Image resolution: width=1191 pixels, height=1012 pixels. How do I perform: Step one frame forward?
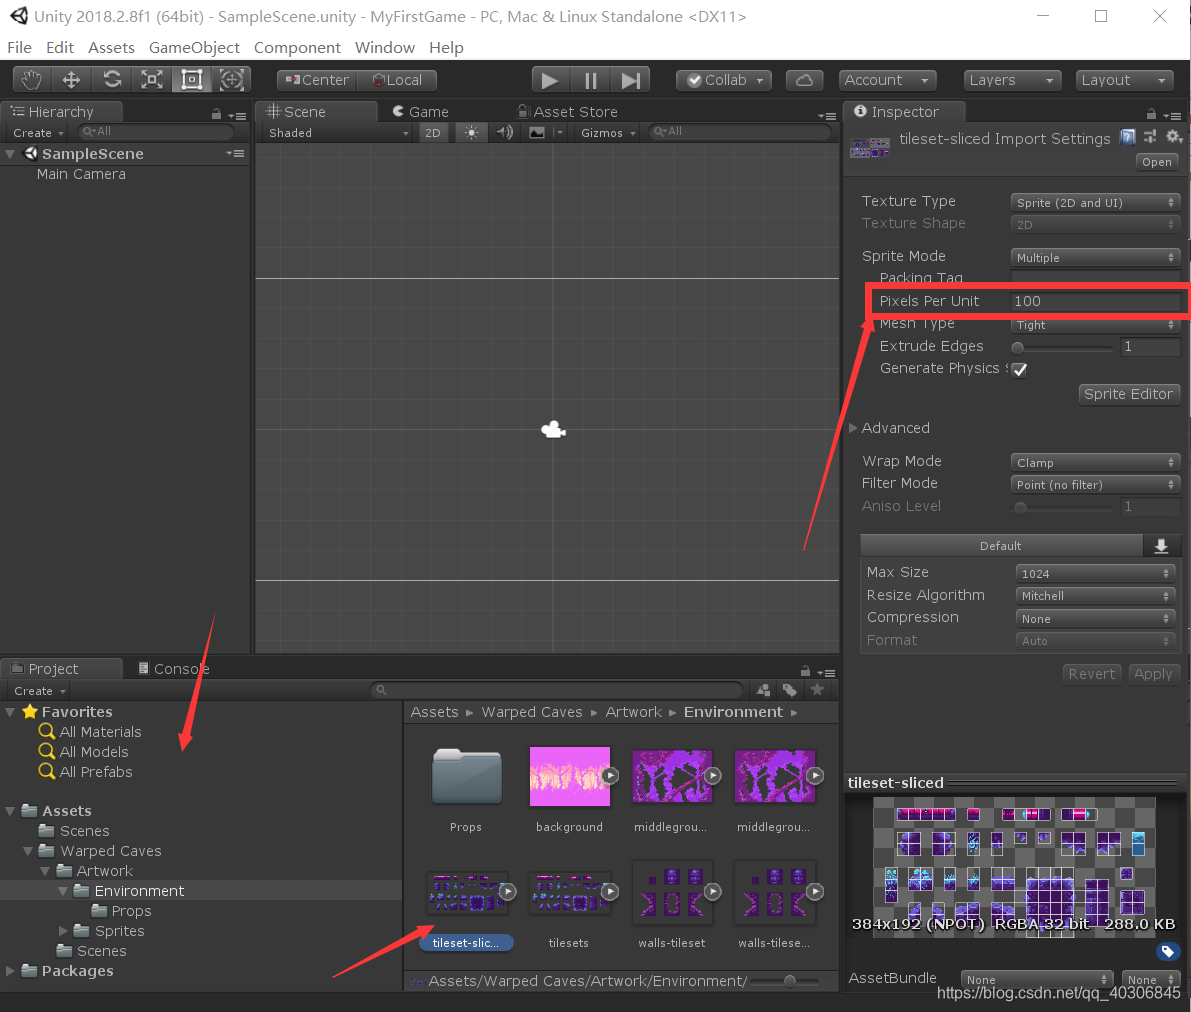pos(630,81)
